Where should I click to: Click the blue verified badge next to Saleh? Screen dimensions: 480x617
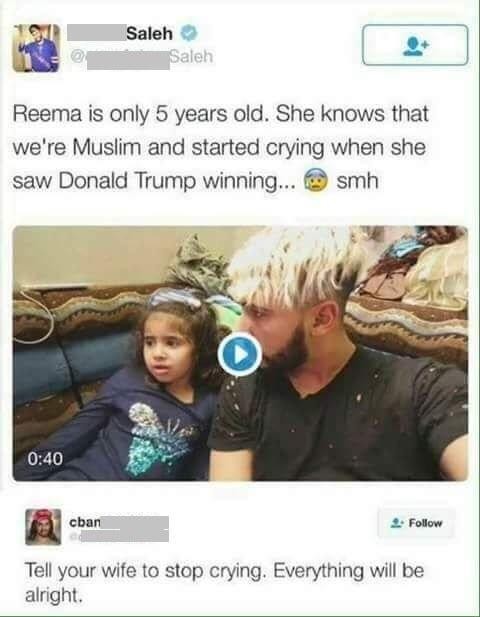189,33
